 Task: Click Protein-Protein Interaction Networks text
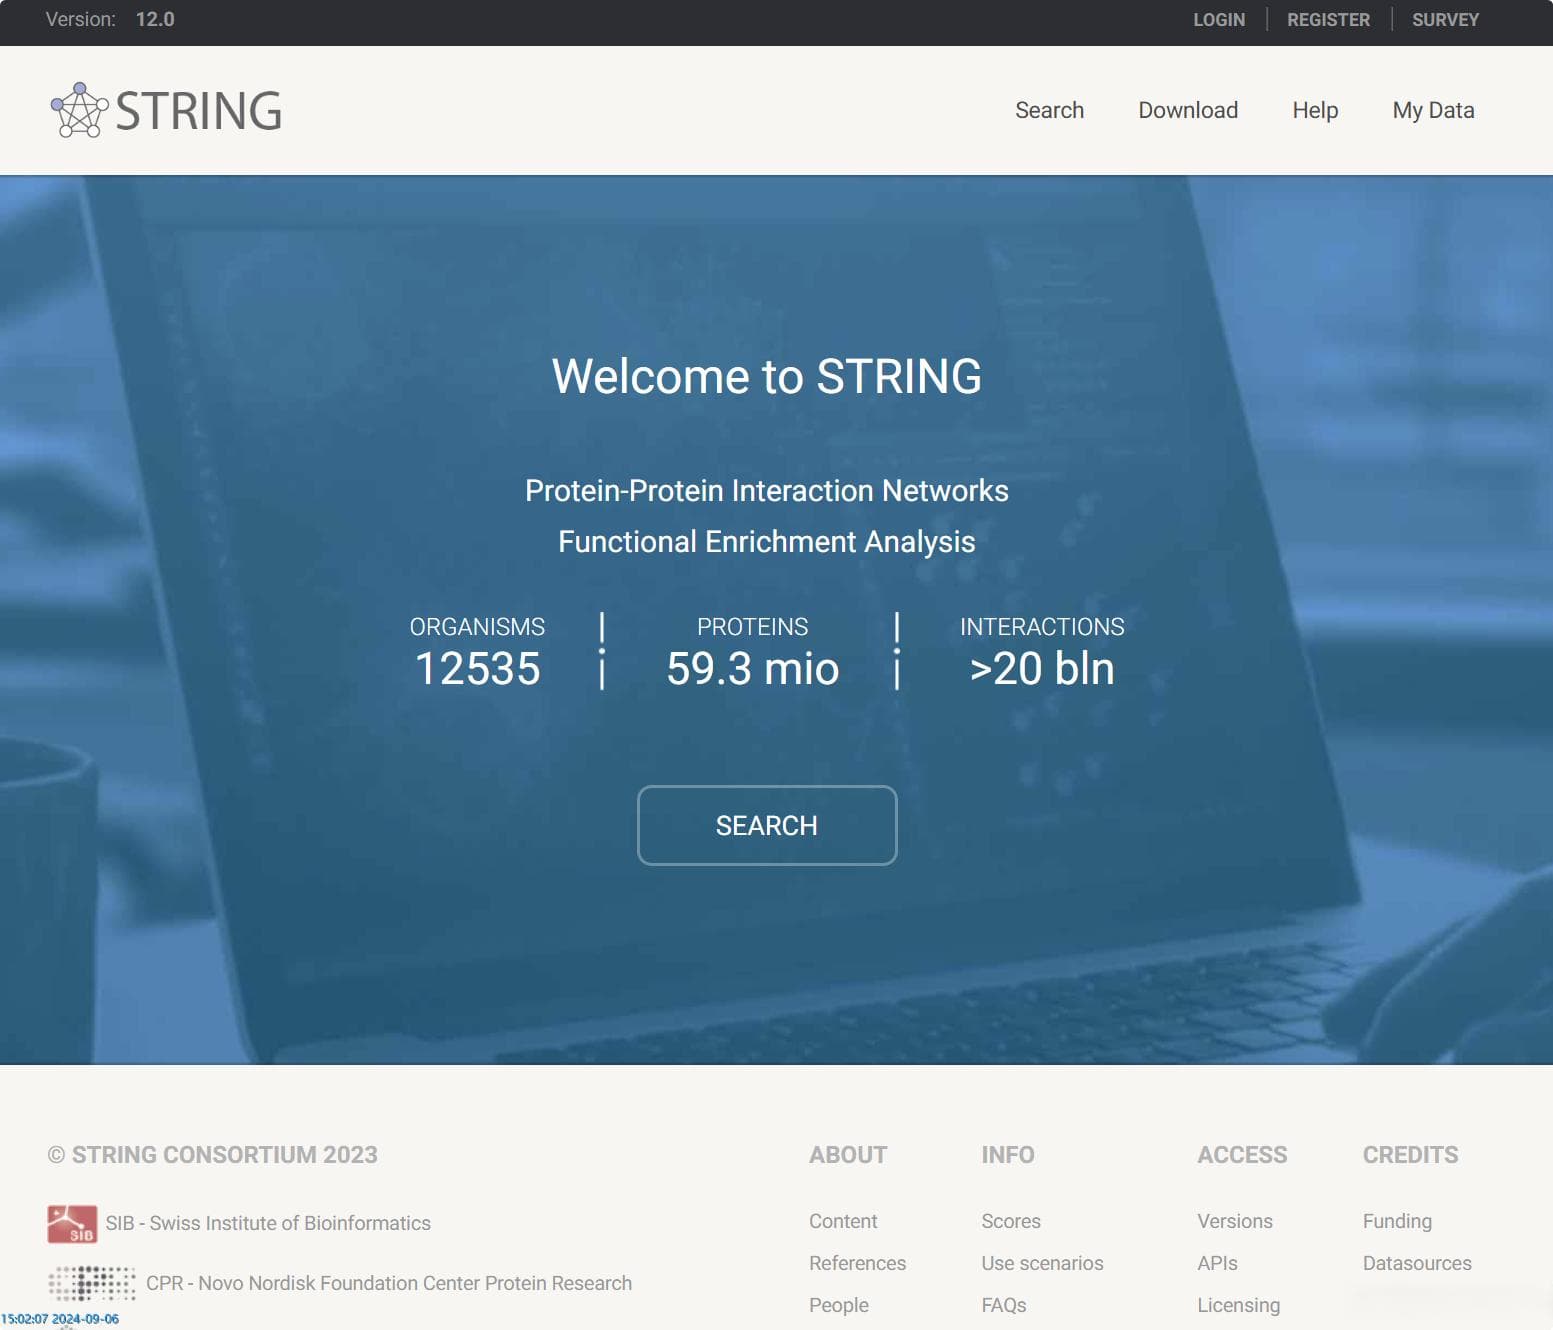coord(767,490)
